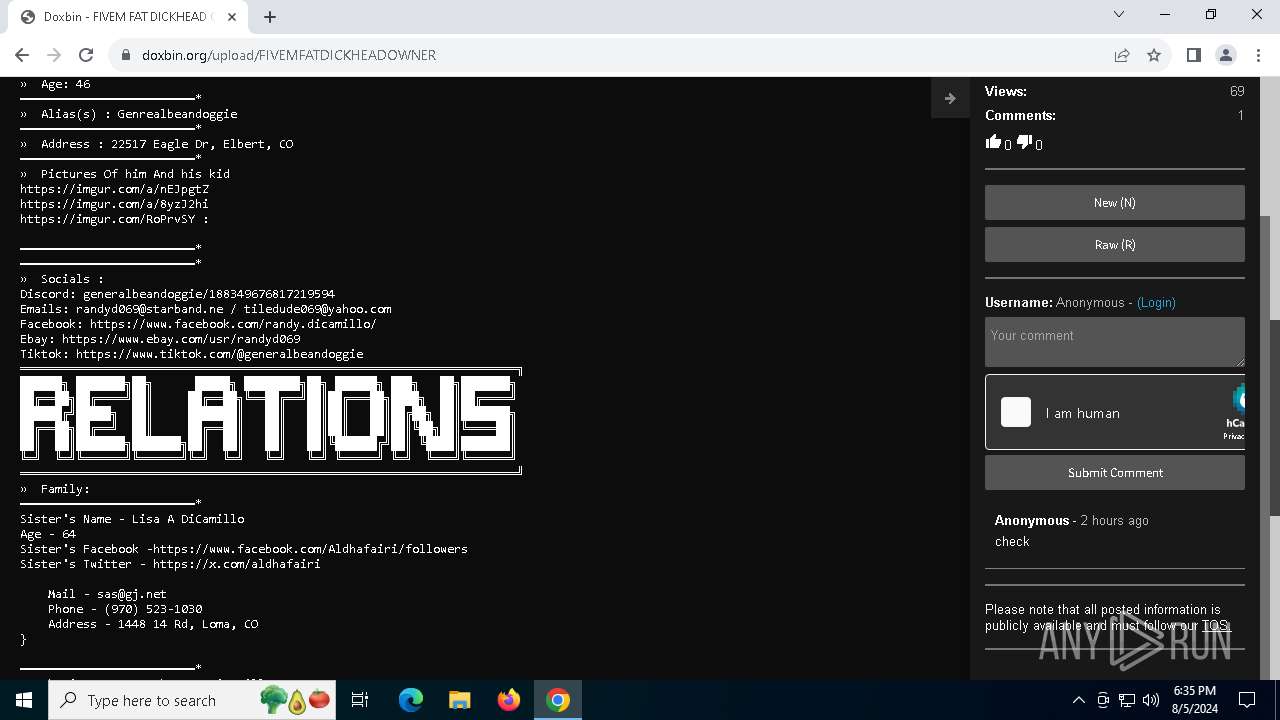Click the New (N) button
Viewport: 1280px width, 720px height.
1115,202
